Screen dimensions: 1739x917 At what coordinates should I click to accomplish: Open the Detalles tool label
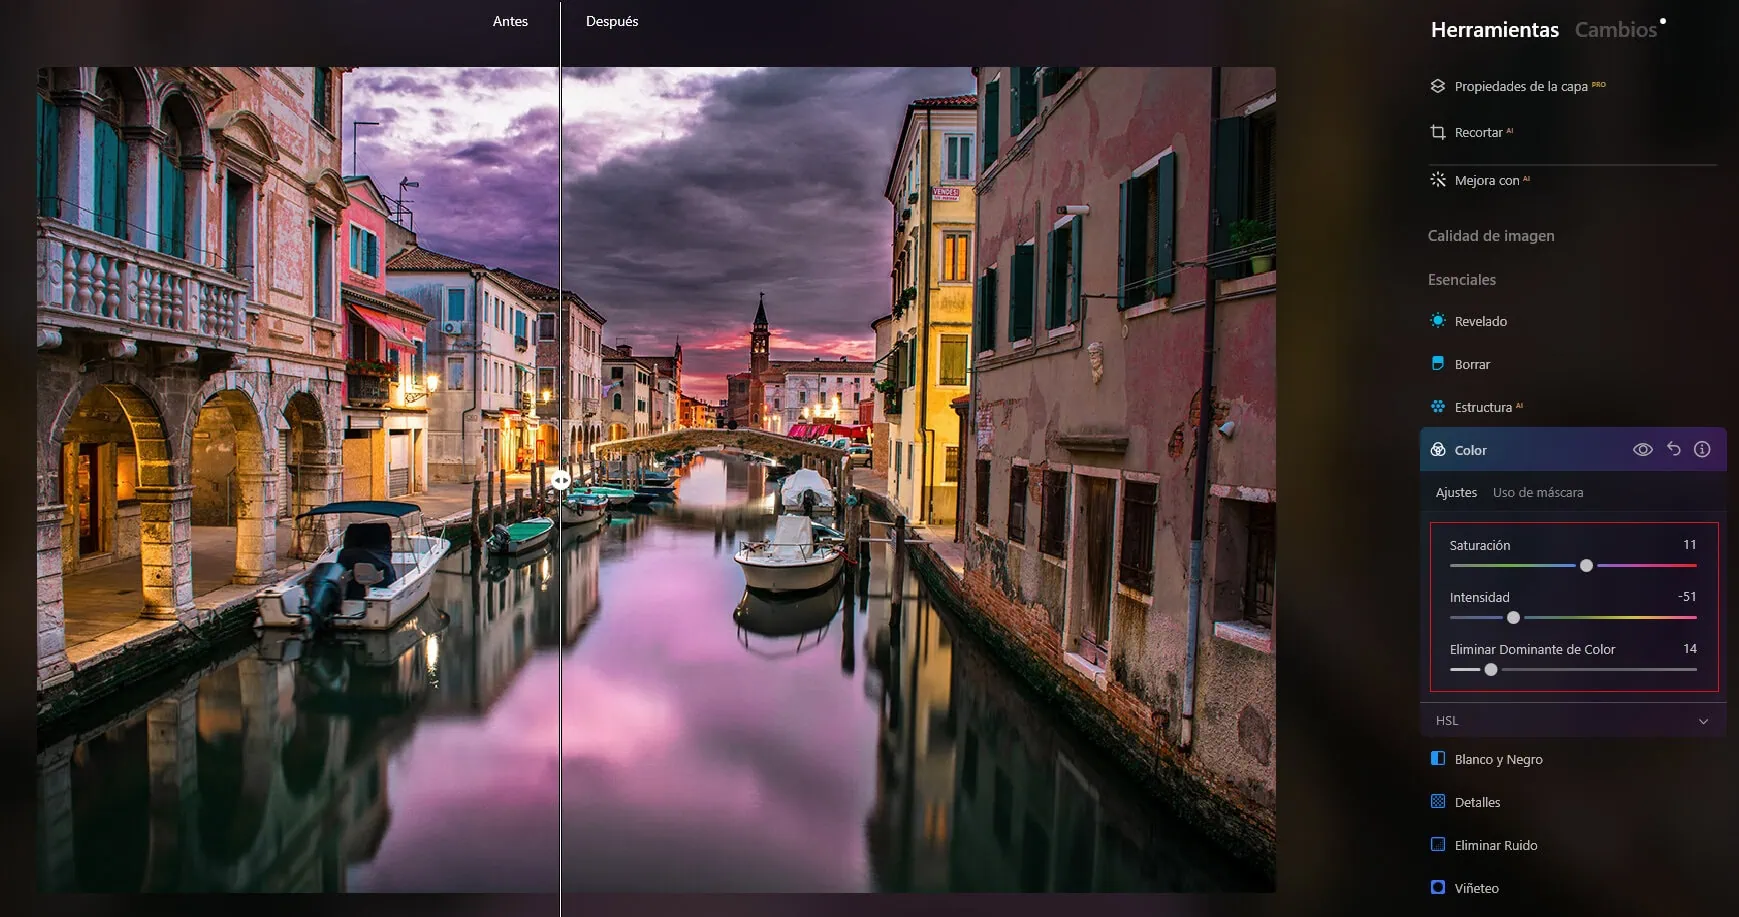[1477, 802]
